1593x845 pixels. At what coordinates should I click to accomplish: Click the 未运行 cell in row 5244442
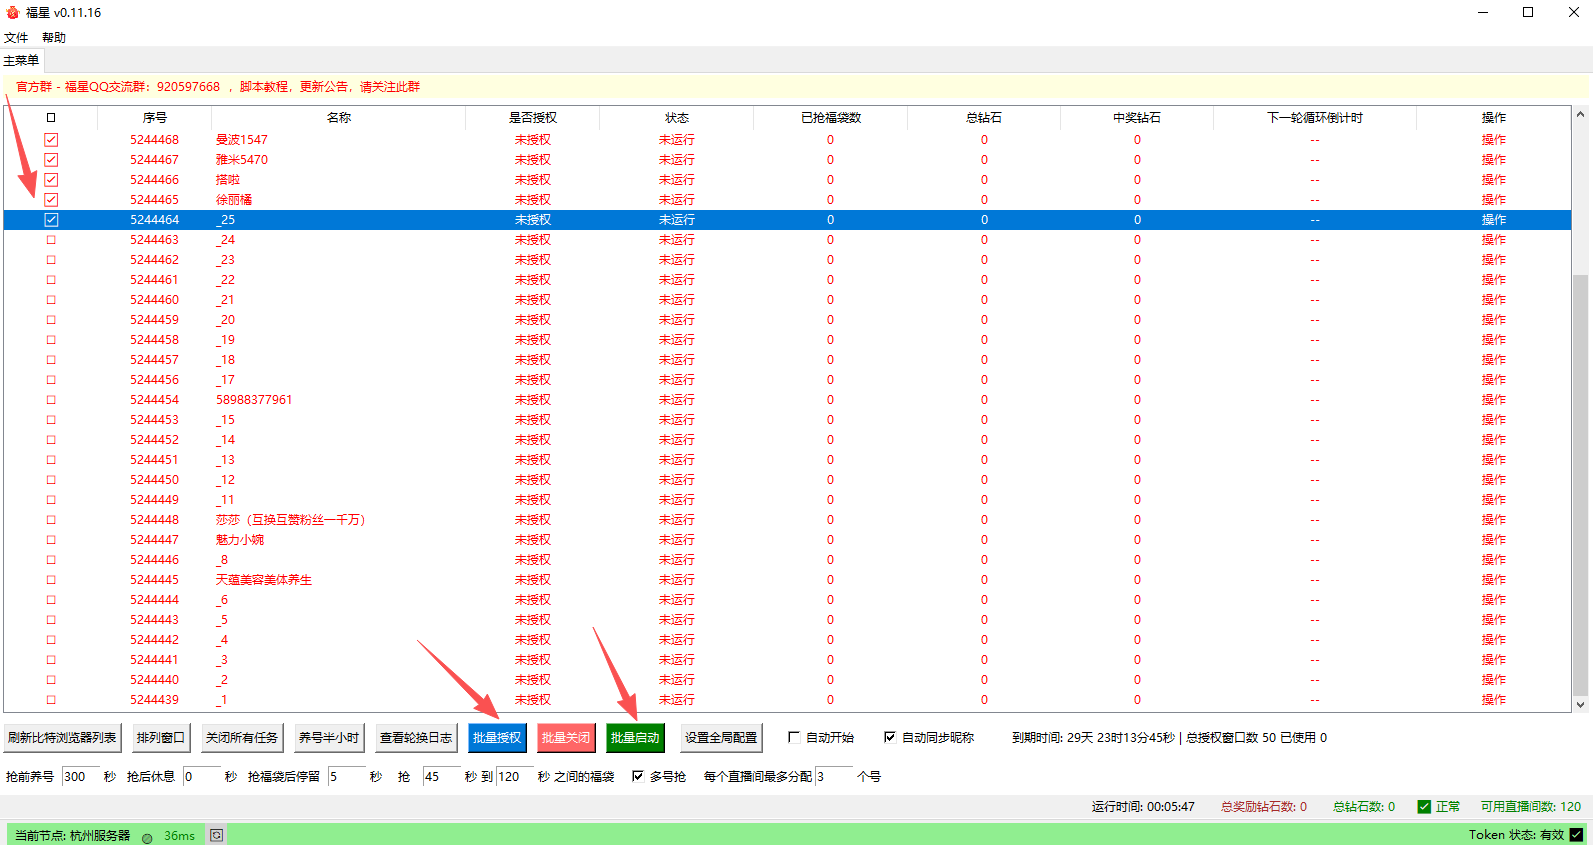pos(677,640)
